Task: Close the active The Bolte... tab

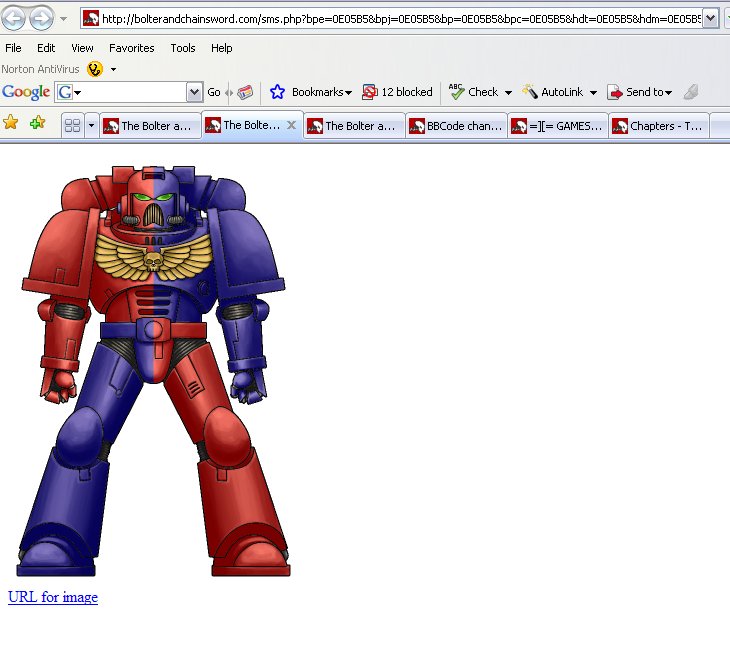Action: coord(291,125)
